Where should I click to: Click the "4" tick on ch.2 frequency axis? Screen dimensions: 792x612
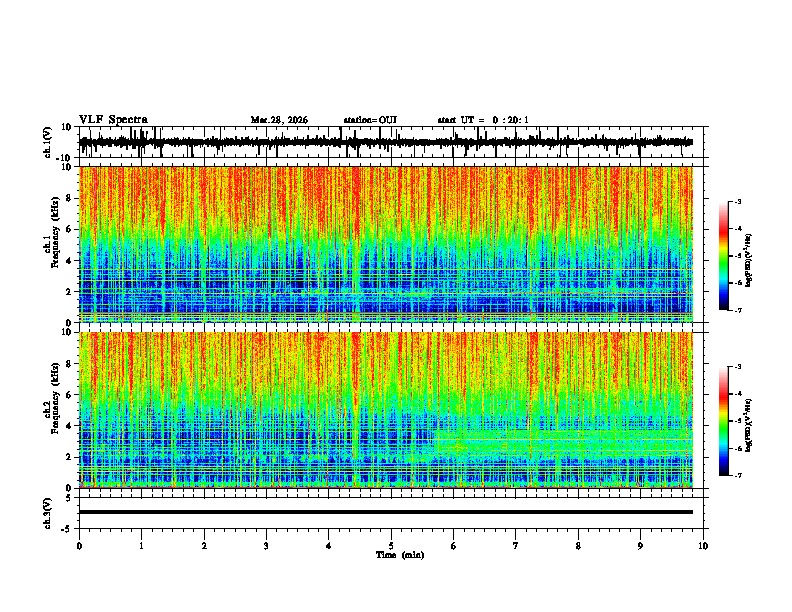69,426
